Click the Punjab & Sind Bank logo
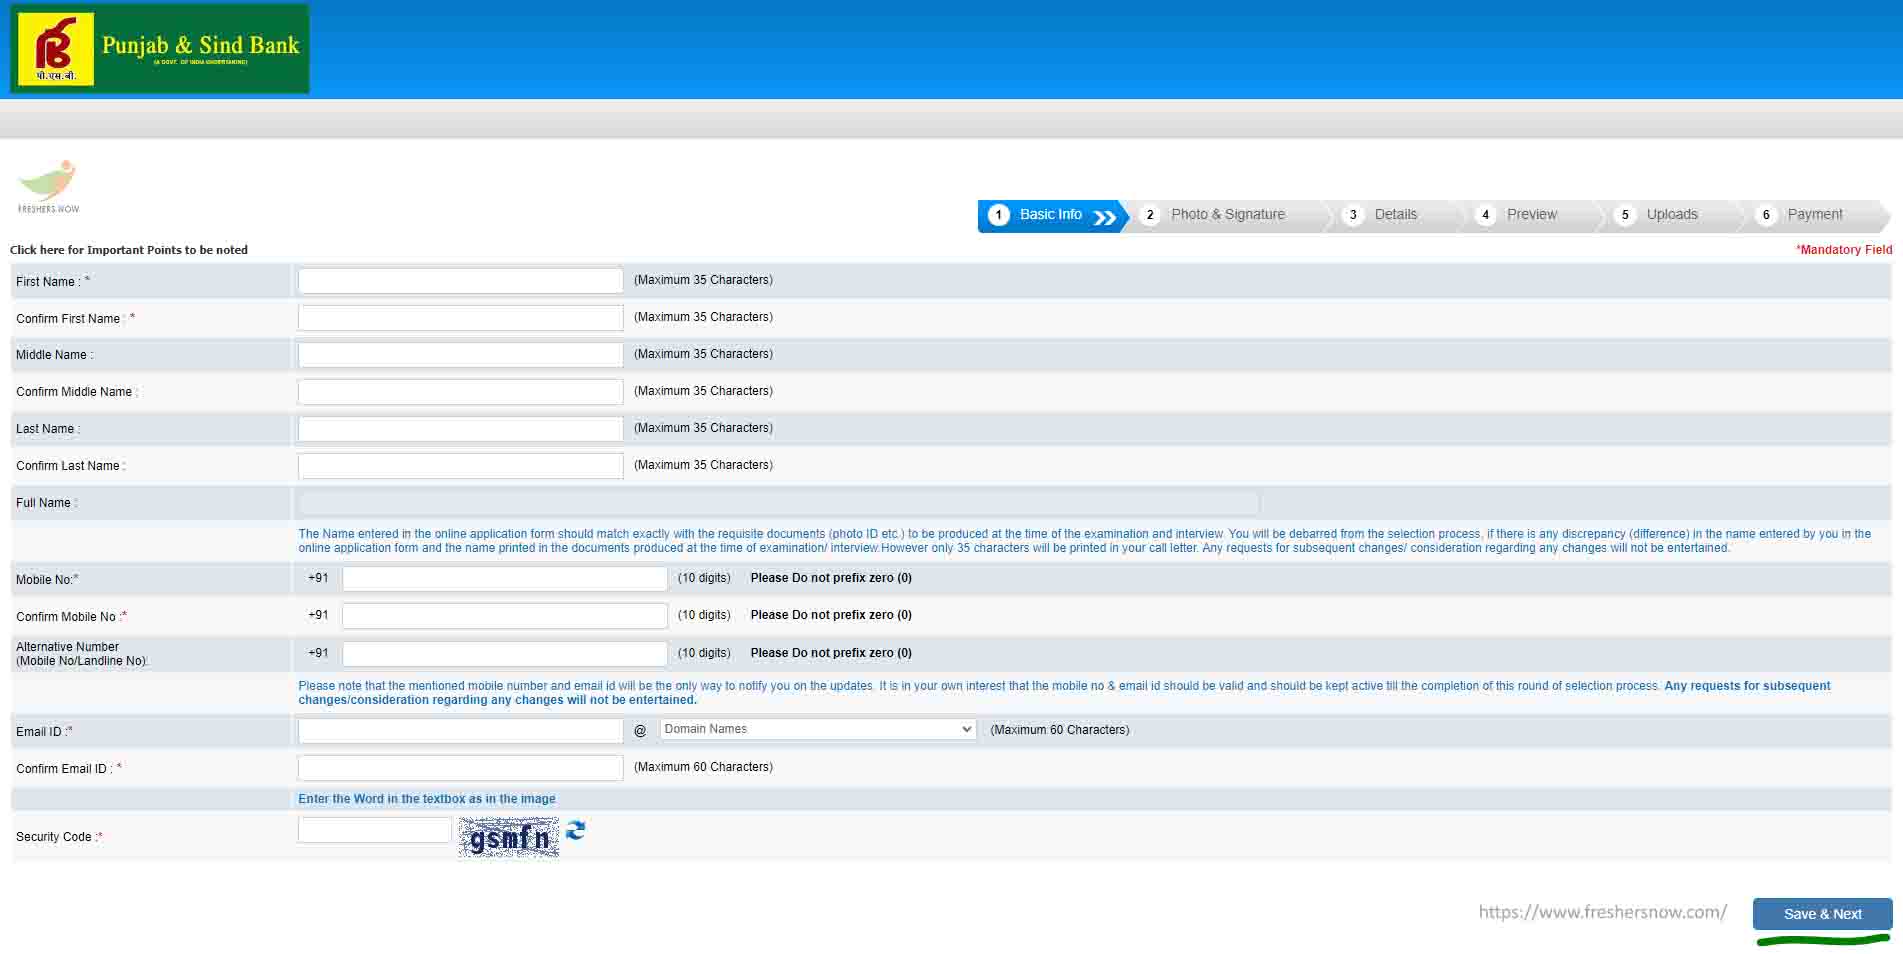Viewport: 1903px width, 954px height. pos(160,49)
